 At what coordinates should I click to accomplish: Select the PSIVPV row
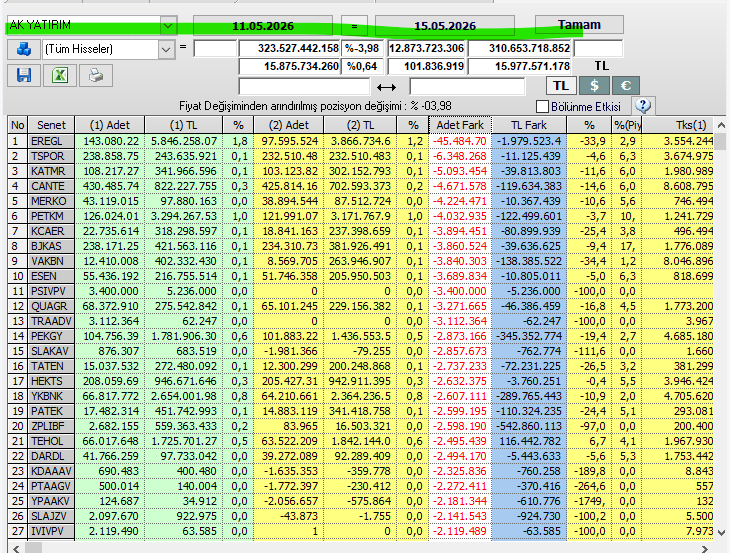click(360, 291)
